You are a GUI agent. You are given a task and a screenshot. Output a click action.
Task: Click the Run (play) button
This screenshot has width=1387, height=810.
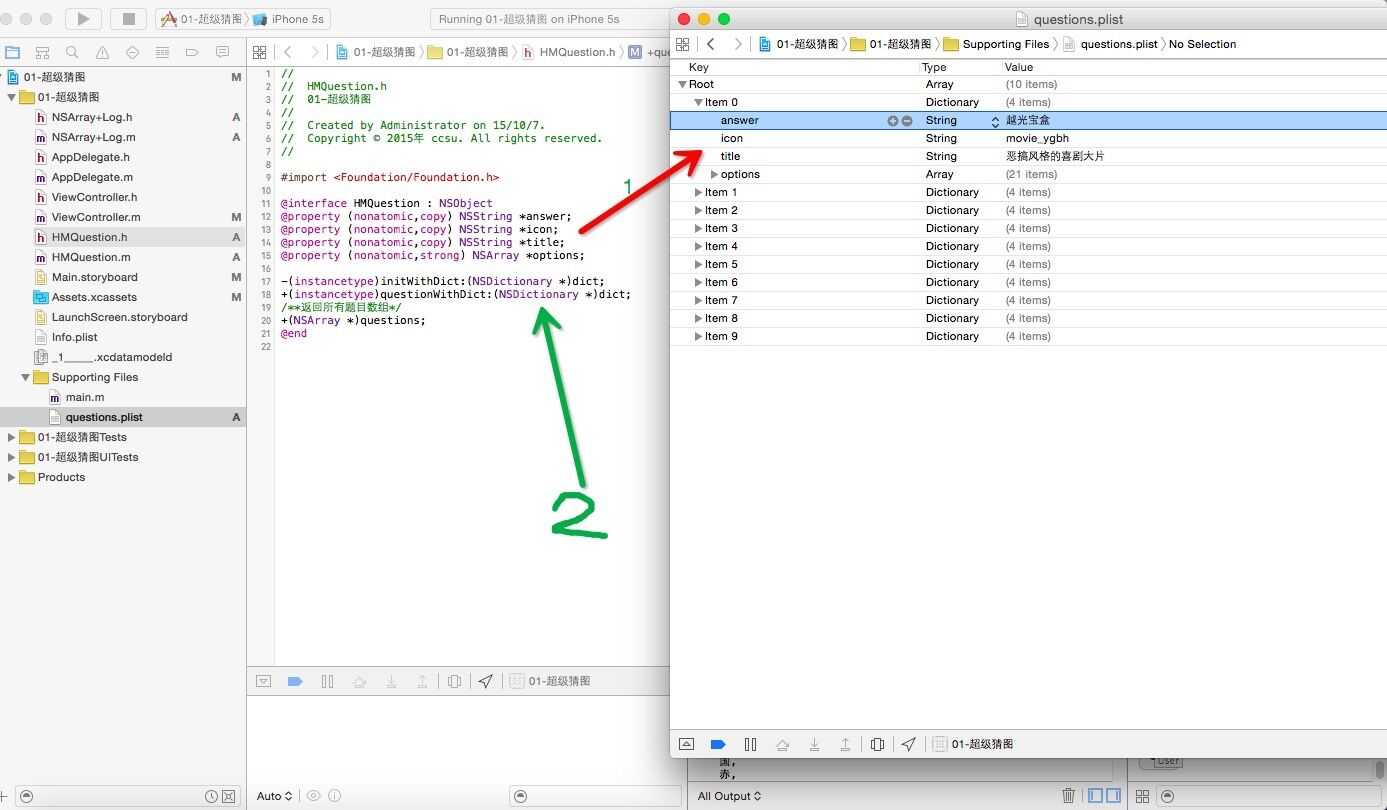tap(83, 18)
